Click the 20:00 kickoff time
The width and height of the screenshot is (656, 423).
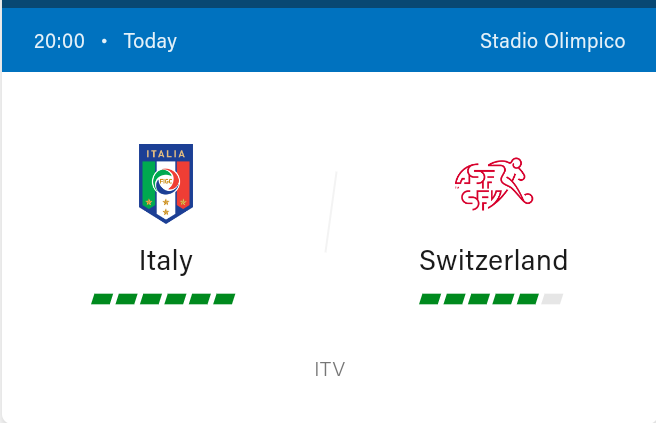(x=59, y=41)
